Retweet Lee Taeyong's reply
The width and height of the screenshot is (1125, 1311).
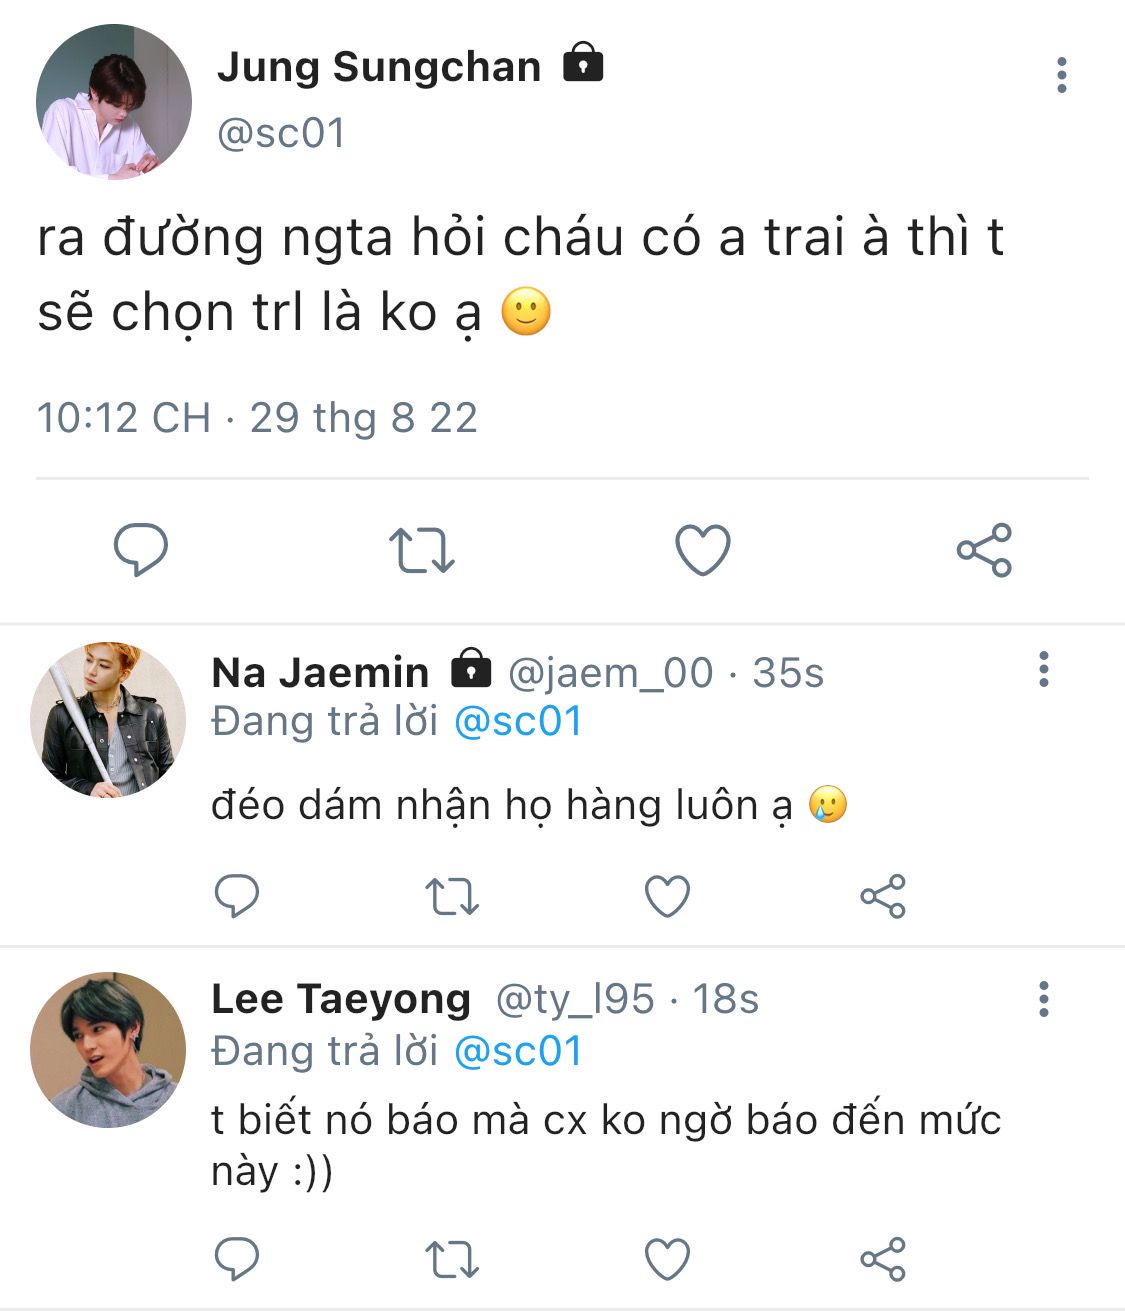452,1260
